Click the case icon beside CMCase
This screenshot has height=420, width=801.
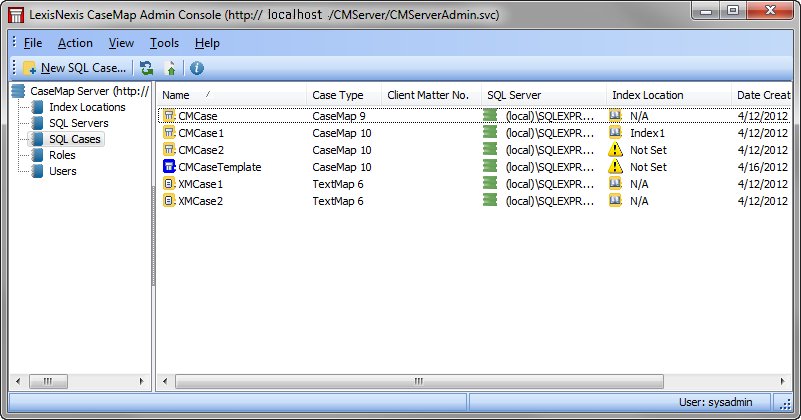coord(169,116)
